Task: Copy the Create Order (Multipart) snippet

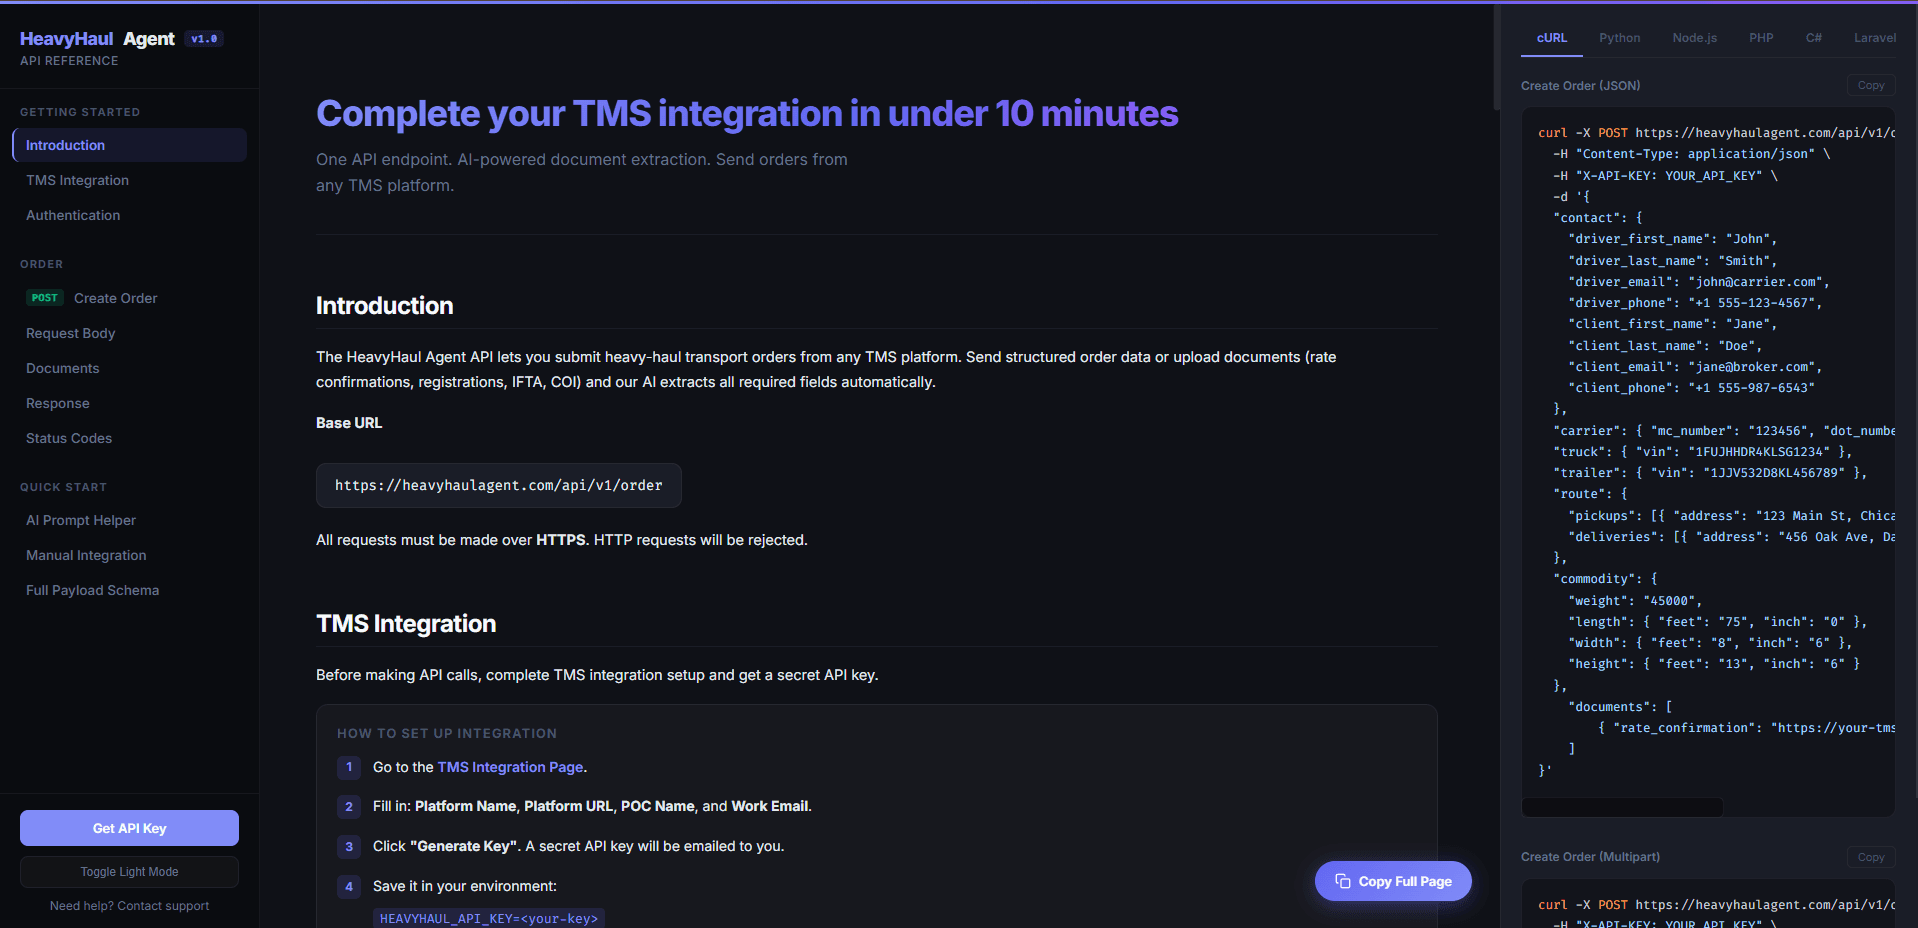Action: [x=1871, y=857]
